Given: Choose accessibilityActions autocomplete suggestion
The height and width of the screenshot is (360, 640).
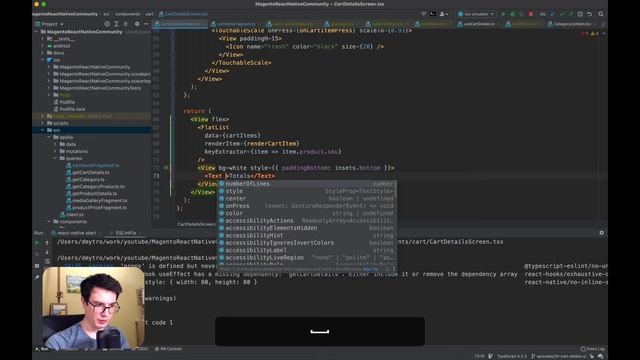Looking at the screenshot, I should click(x=306, y=220).
